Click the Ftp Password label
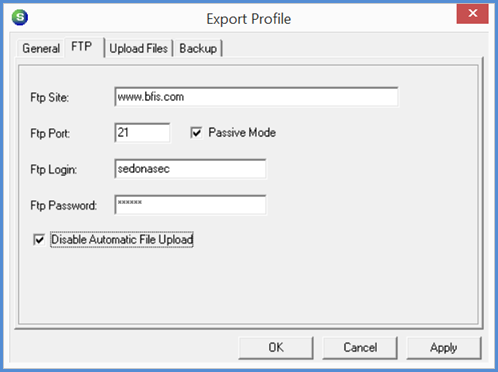This screenshot has width=498, height=372. [x=63, y=205]
